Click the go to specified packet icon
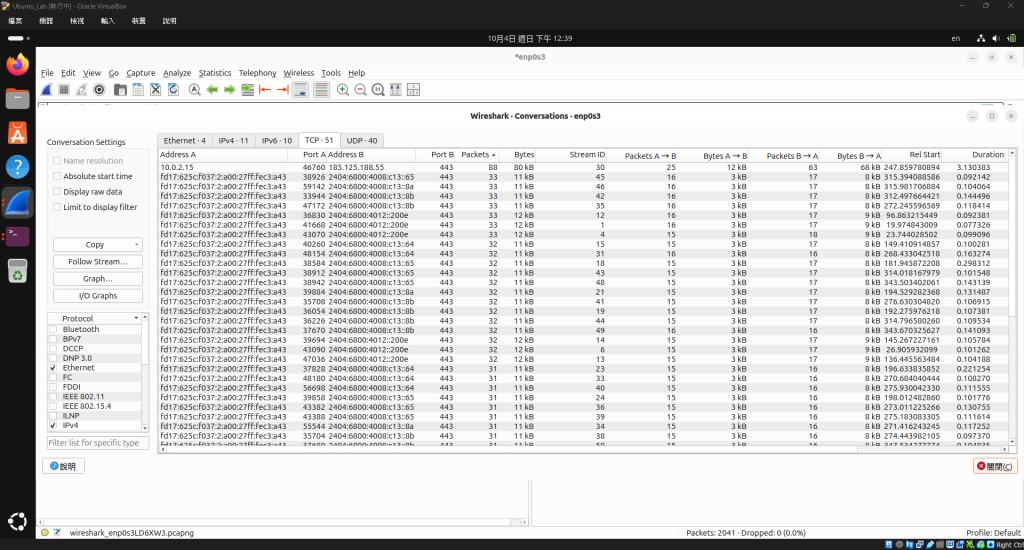1024x550 pixels. pyautogui.click(x=248, y=89)
